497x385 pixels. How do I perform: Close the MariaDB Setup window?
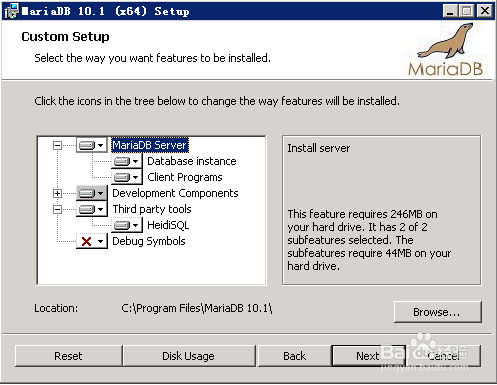click(x=485, y=11)
